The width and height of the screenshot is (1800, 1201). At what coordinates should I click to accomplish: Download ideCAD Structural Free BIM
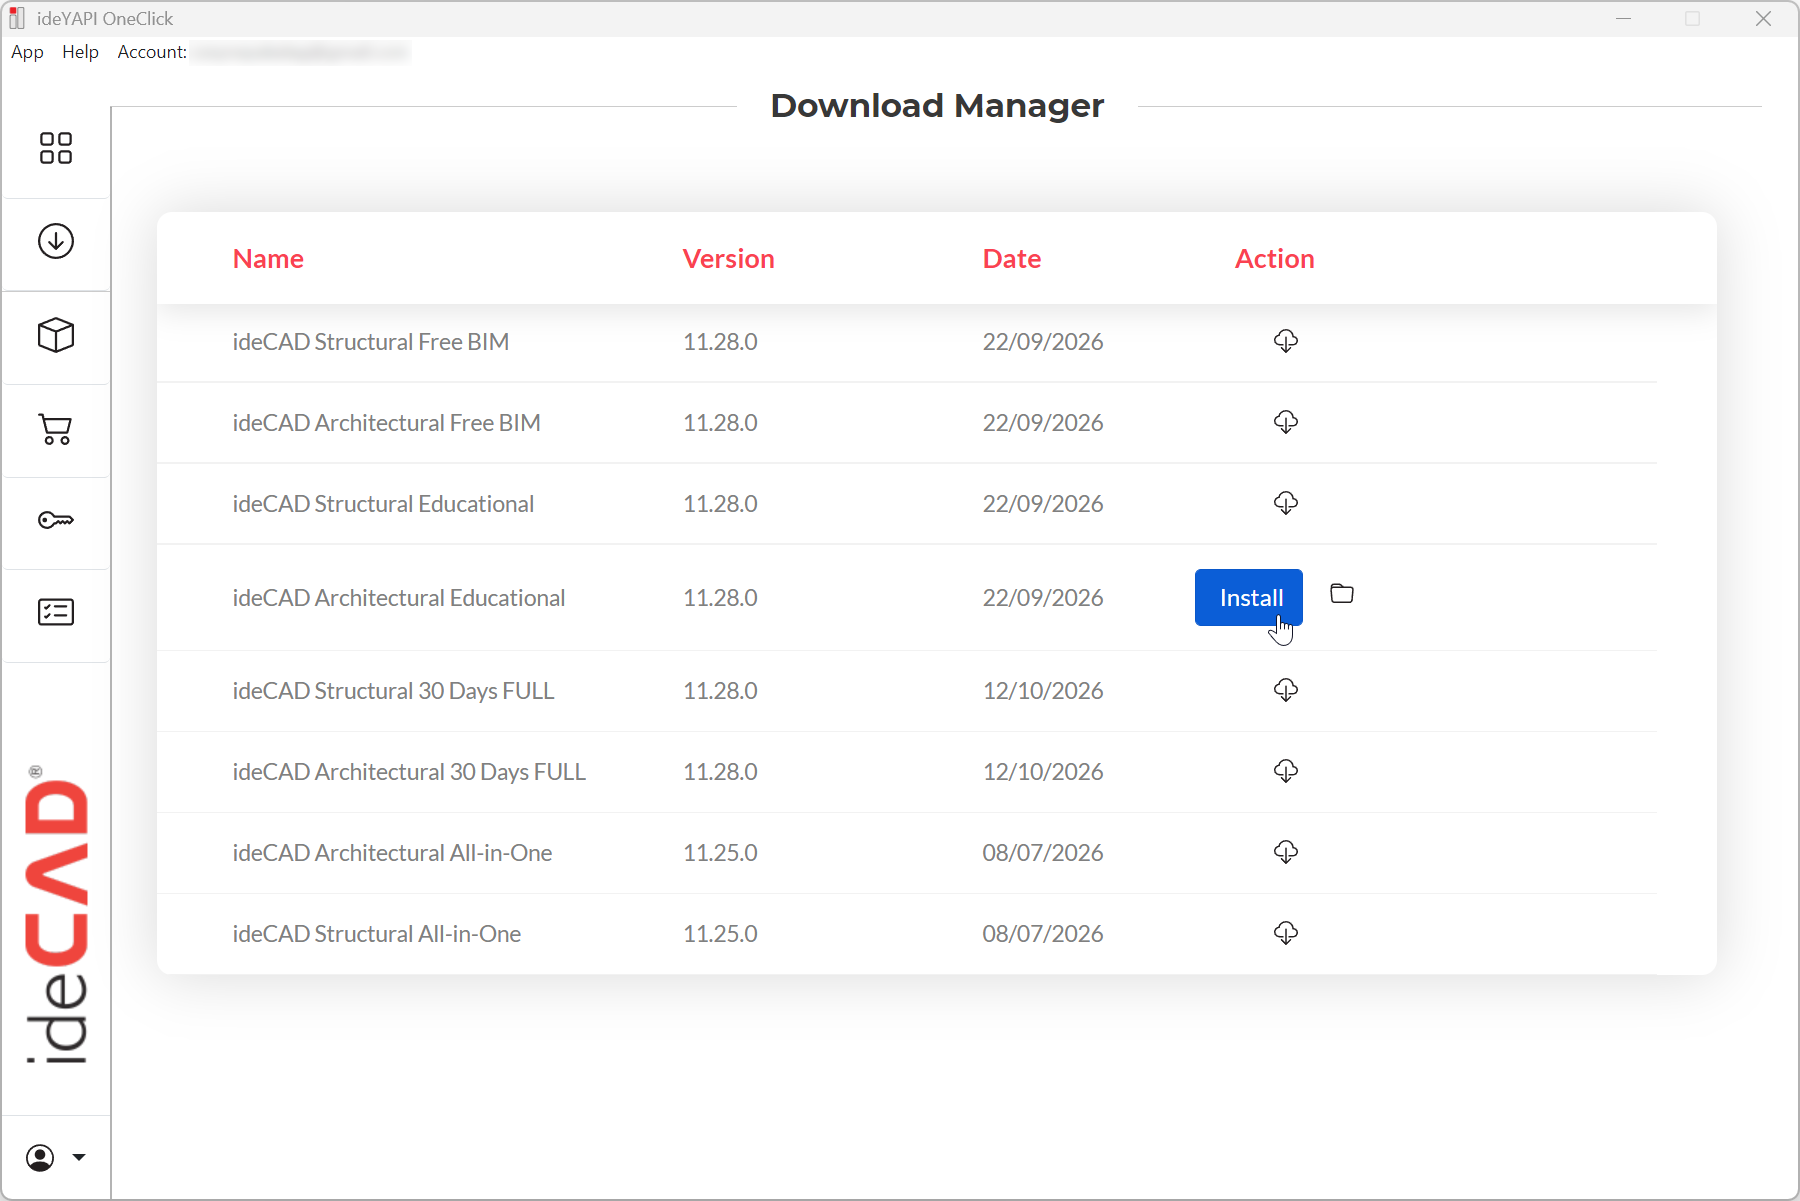tap(1286, 341)
